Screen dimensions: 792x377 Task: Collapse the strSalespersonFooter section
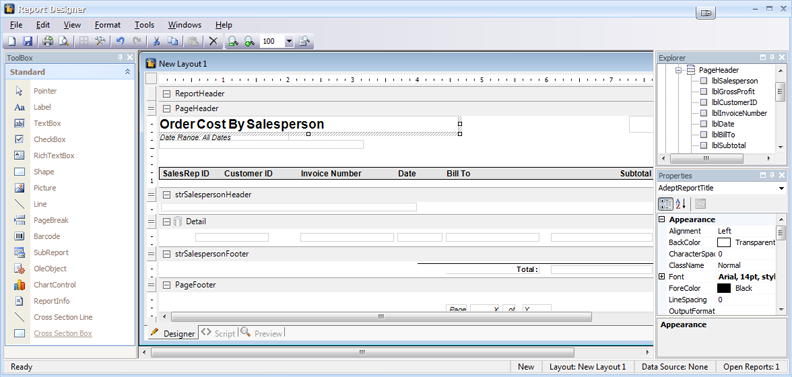(166, 254)
